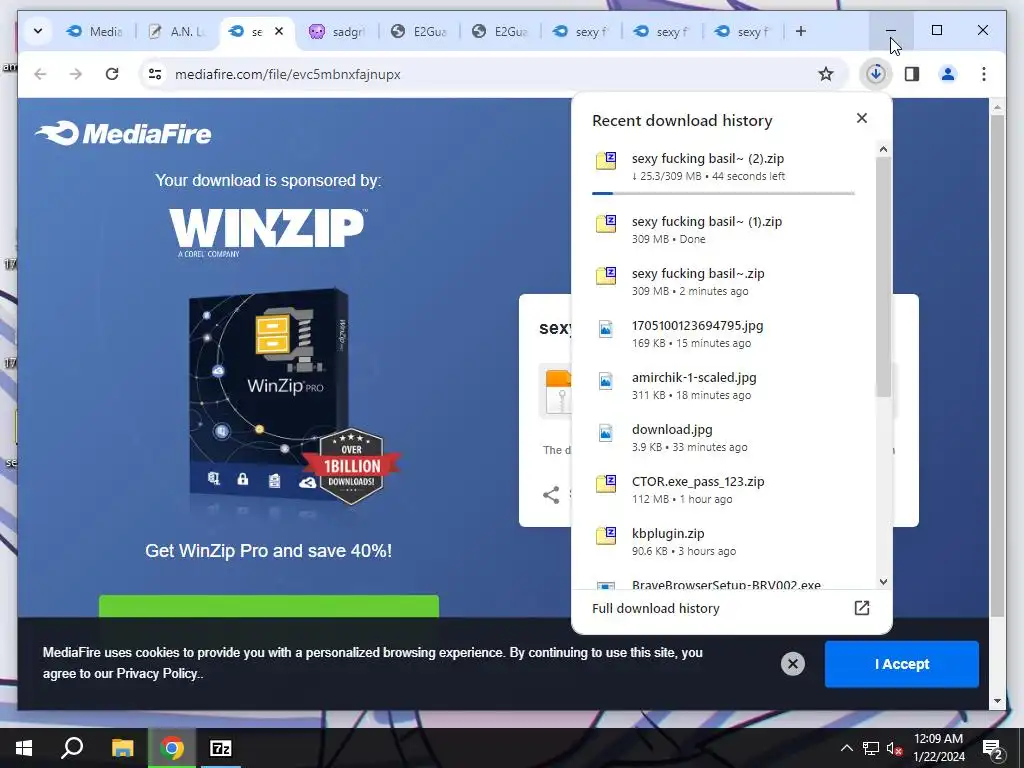Click the MediaFire logo
Viewport: 1024px width, 768px height.
pos(123,133)
